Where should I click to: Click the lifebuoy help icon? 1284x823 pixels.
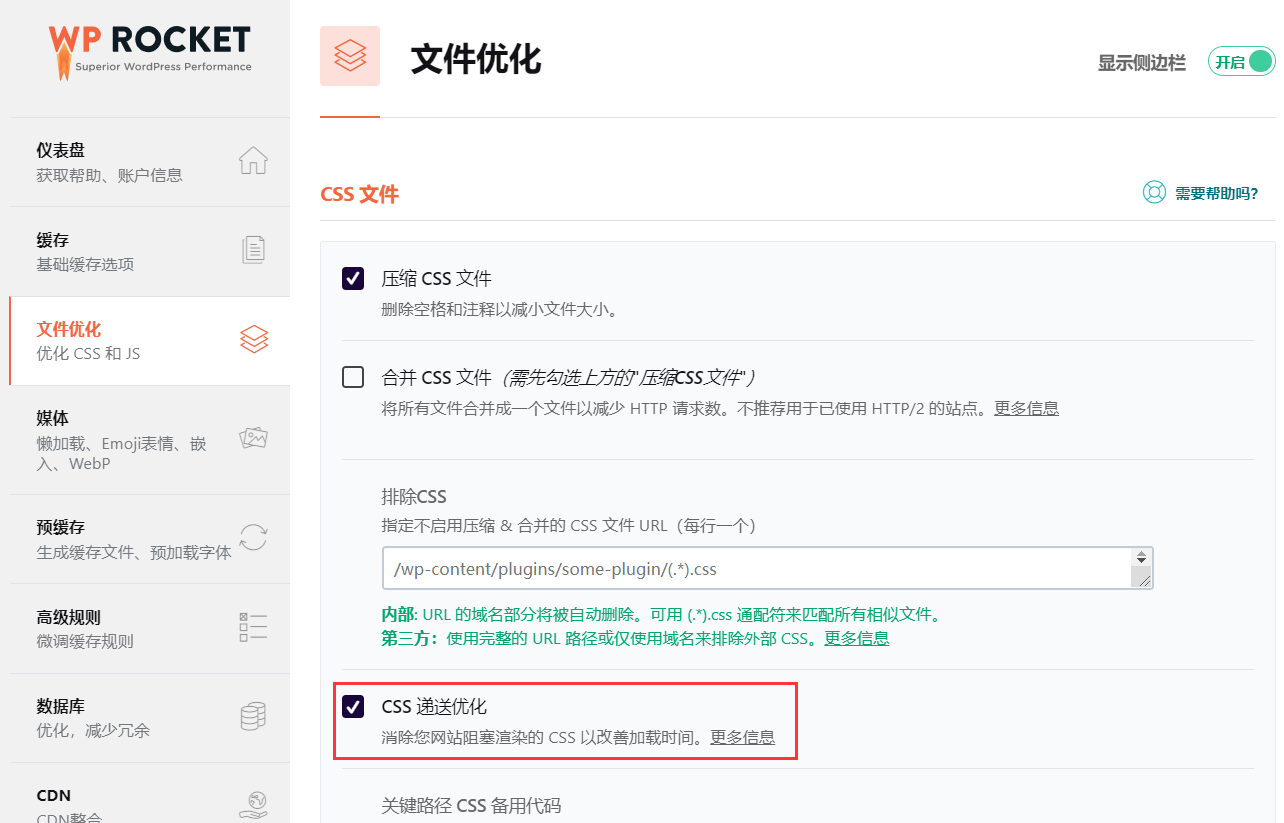coord(1154,193)
